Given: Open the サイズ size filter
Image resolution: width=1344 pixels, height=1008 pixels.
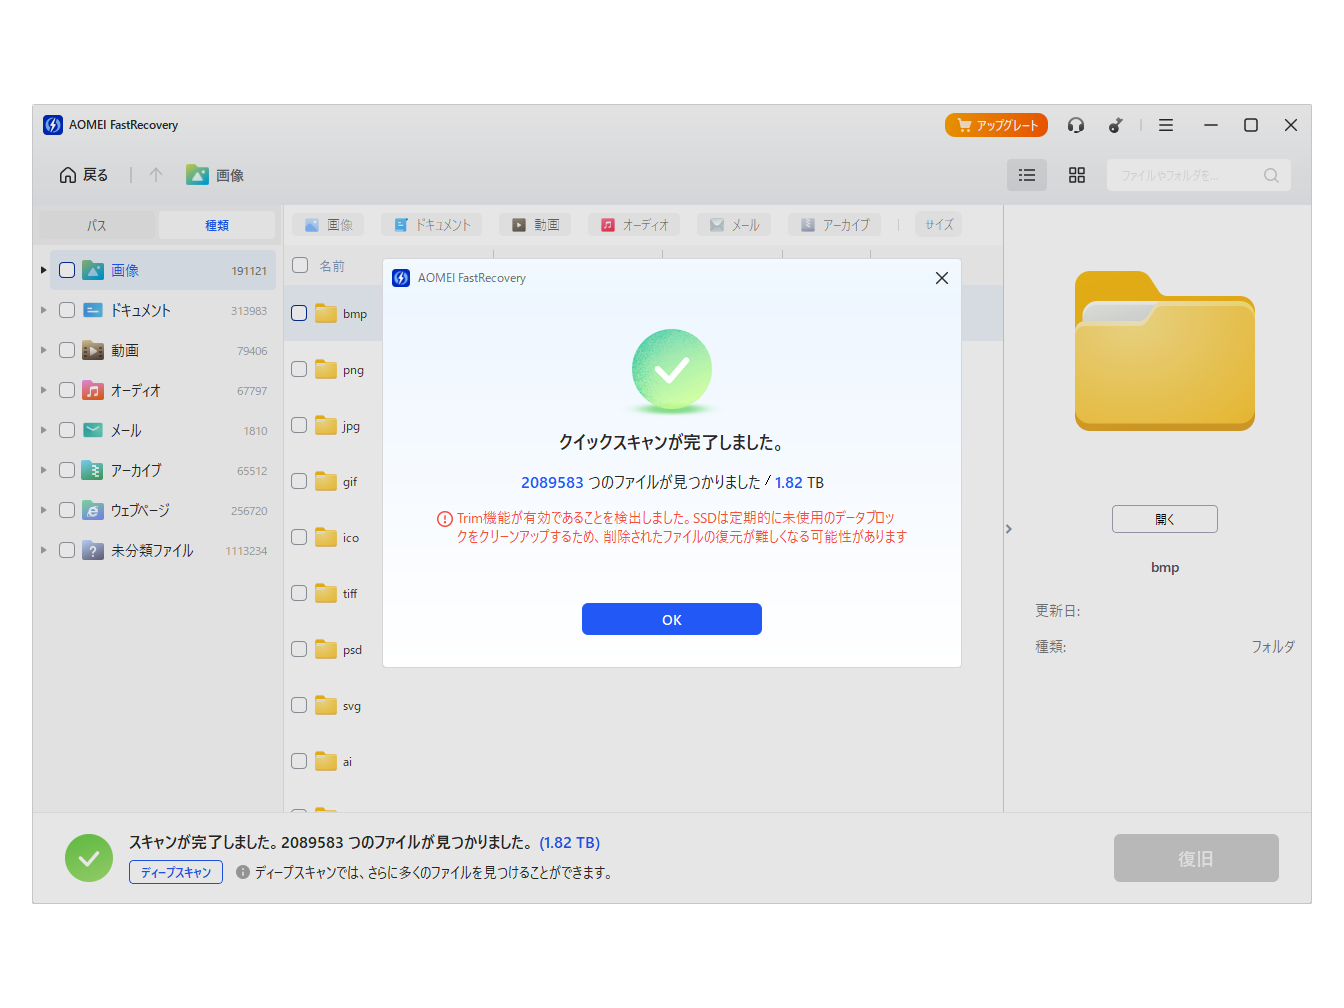Looking at the screenshot, I should coord(939,225).
